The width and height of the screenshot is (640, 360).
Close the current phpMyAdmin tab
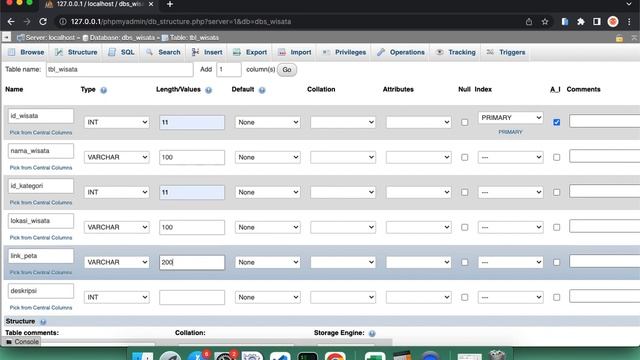(x=151, y=4)
